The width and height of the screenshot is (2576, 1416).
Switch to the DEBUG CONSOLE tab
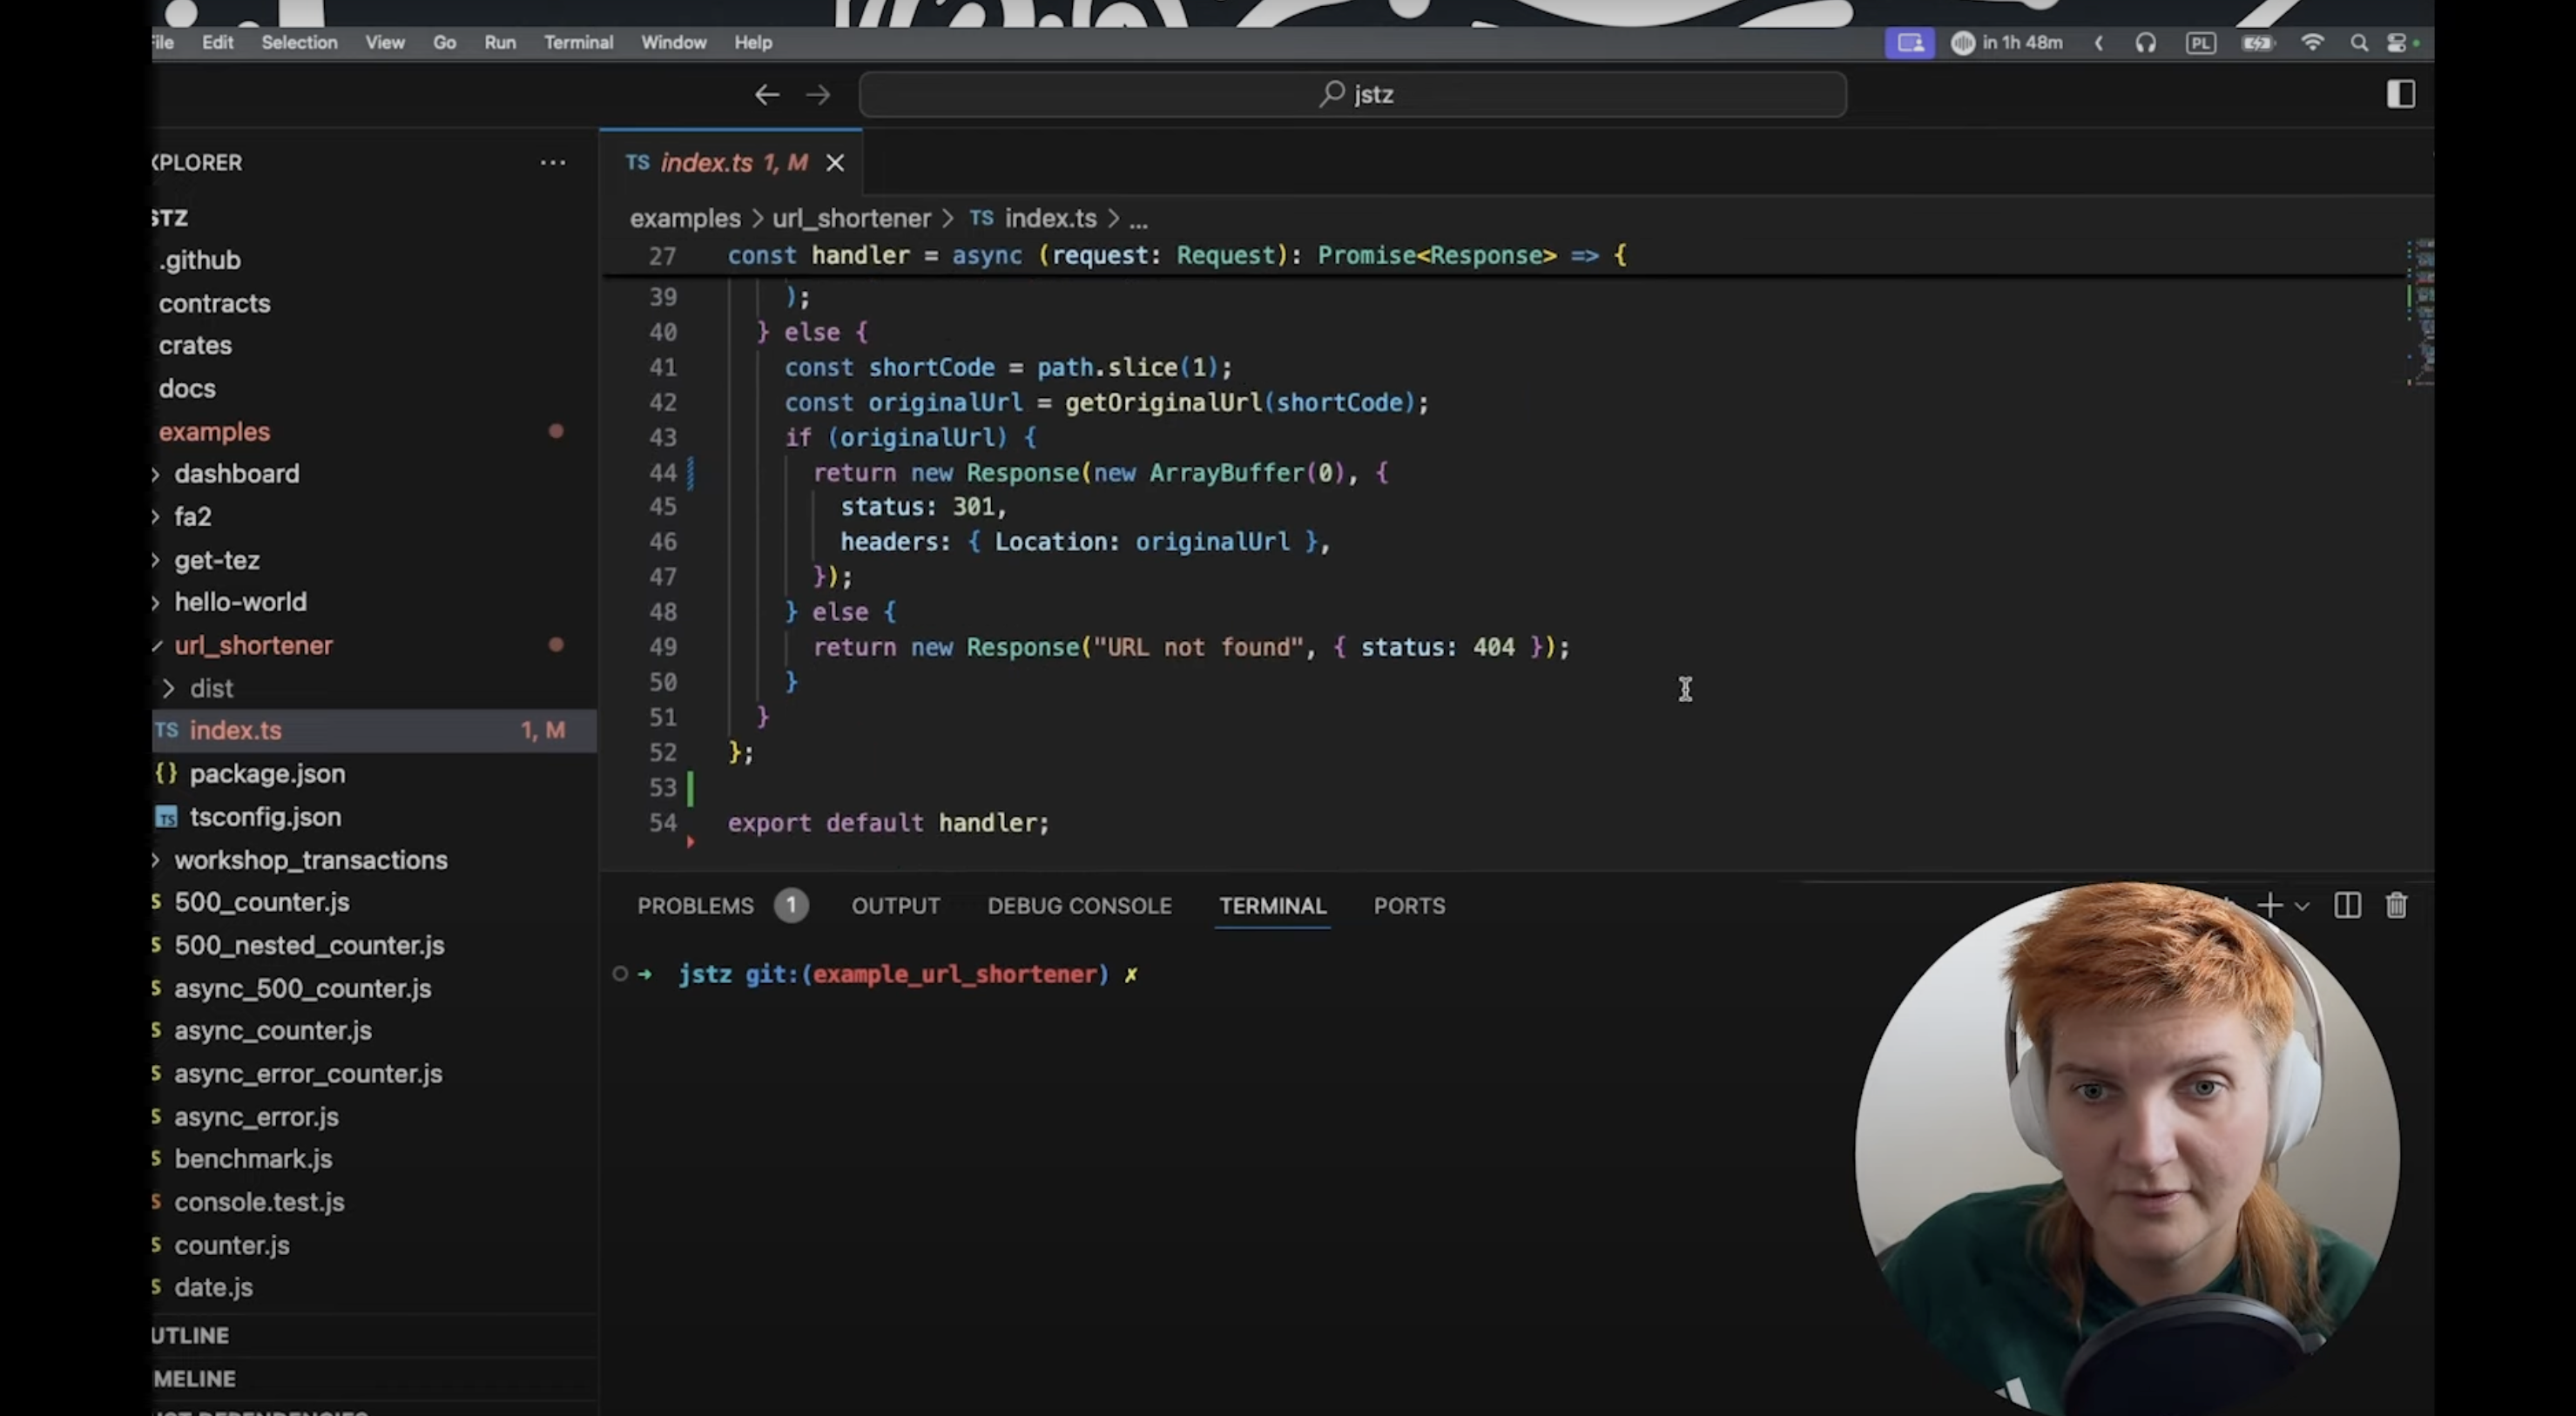1079,906
